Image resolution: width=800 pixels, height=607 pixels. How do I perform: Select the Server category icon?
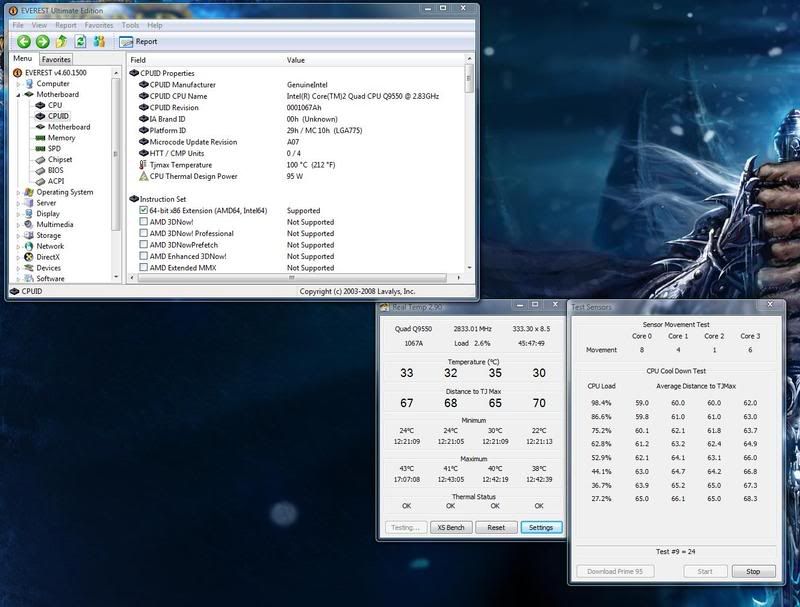point(29,203)
